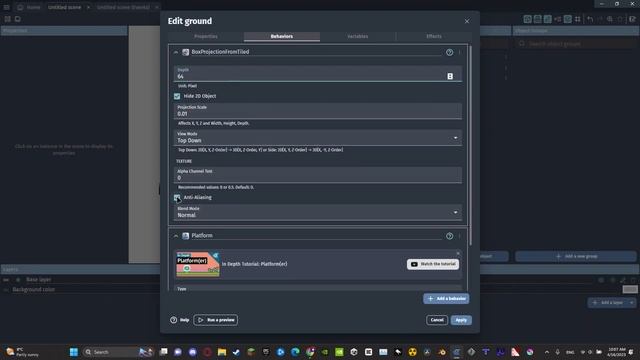Click the Apply button
Screen dimensions: 640x360
461,320
